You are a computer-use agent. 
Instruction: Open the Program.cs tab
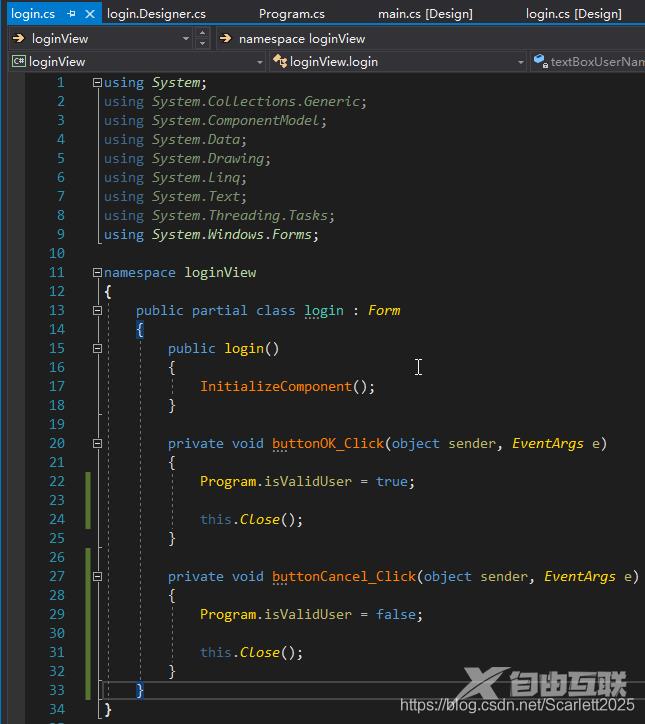[x=291, y=14]
